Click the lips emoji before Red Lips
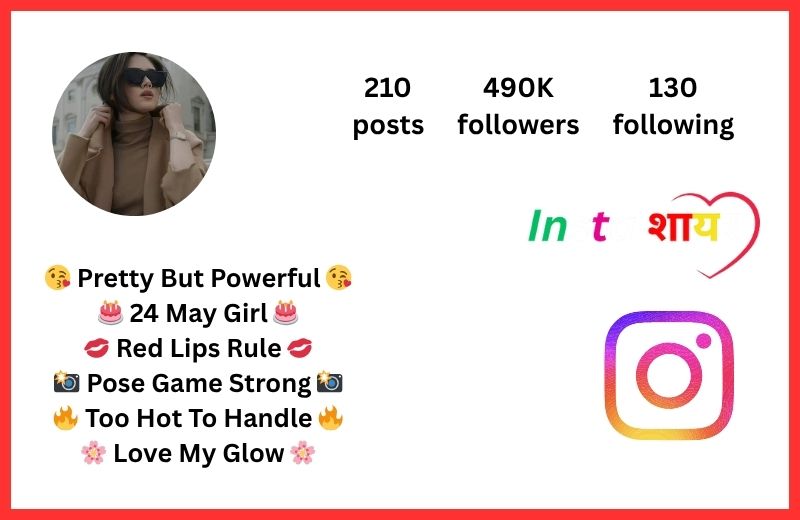 click(96, 348)
